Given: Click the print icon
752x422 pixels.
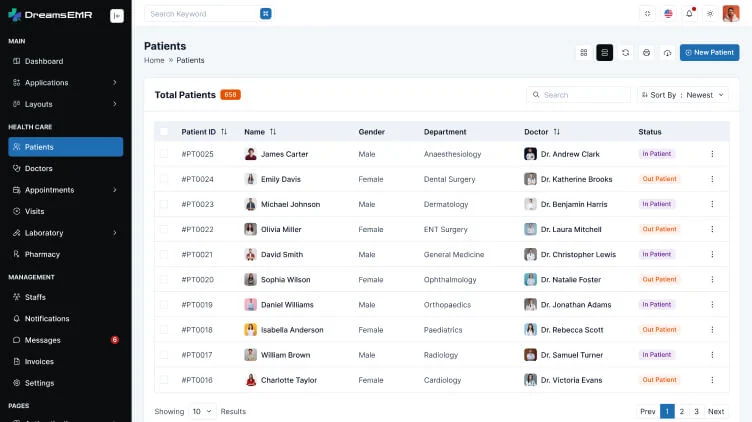Looking at the screenshot, I should pyautogui.click(x=647, y=52).
